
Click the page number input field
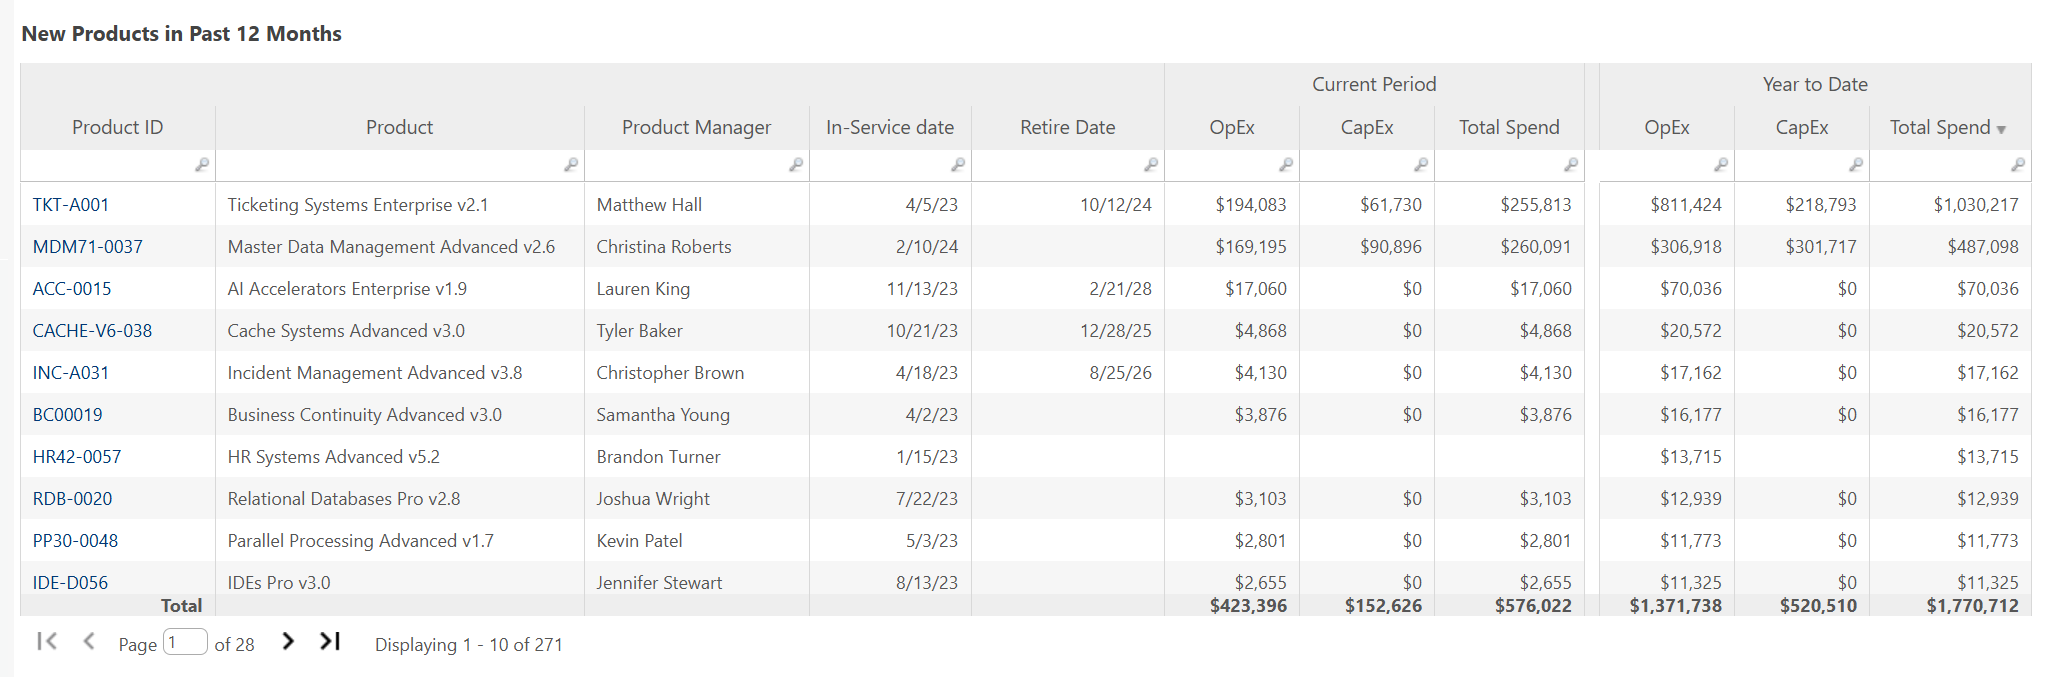[185, 642]
